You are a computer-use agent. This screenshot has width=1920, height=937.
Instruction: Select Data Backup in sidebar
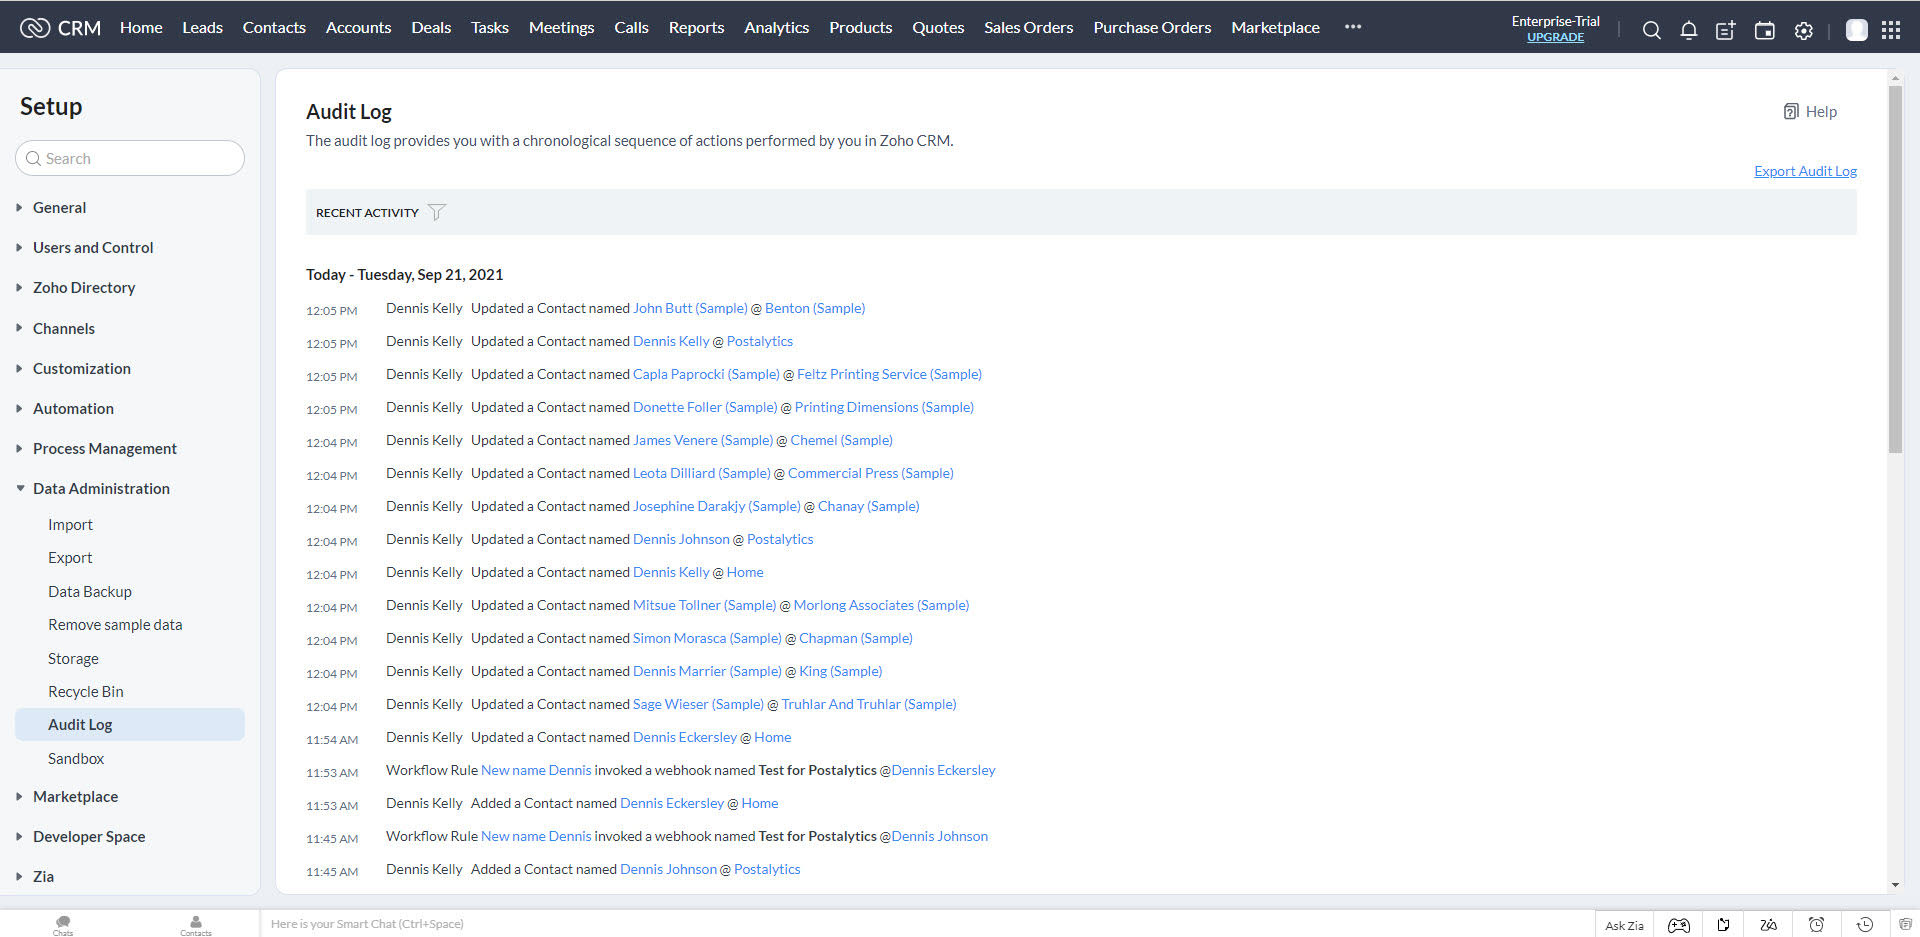coord(90,591)
